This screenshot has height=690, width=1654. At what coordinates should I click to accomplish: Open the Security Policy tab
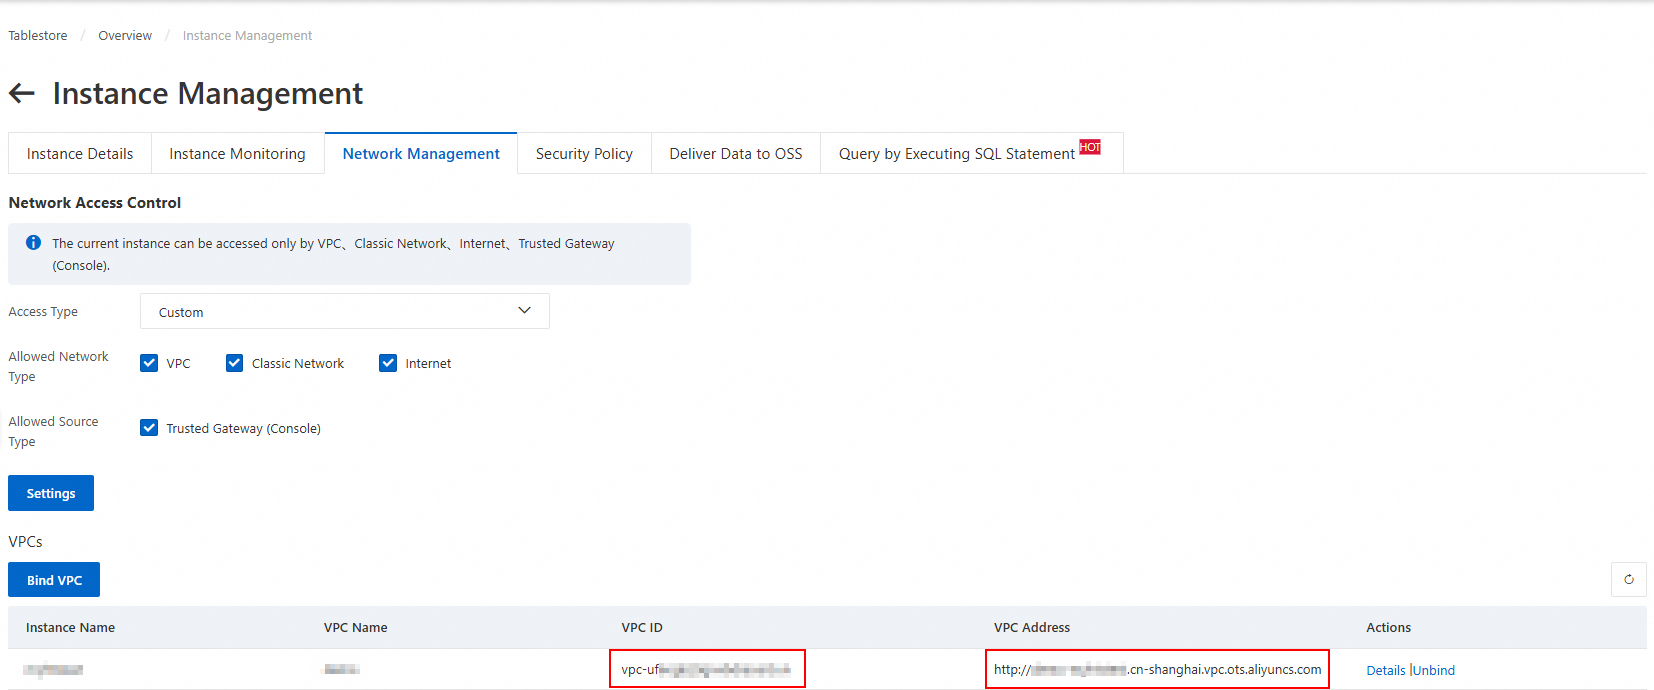click(x=584, y=153)
